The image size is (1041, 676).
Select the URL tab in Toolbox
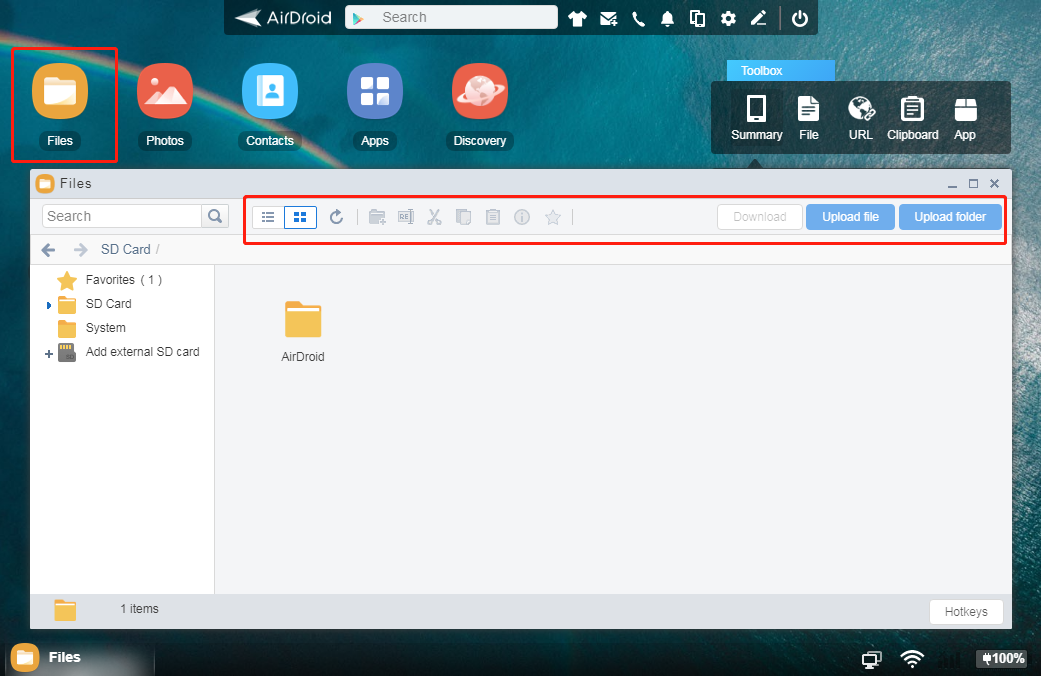pos(860,118)
